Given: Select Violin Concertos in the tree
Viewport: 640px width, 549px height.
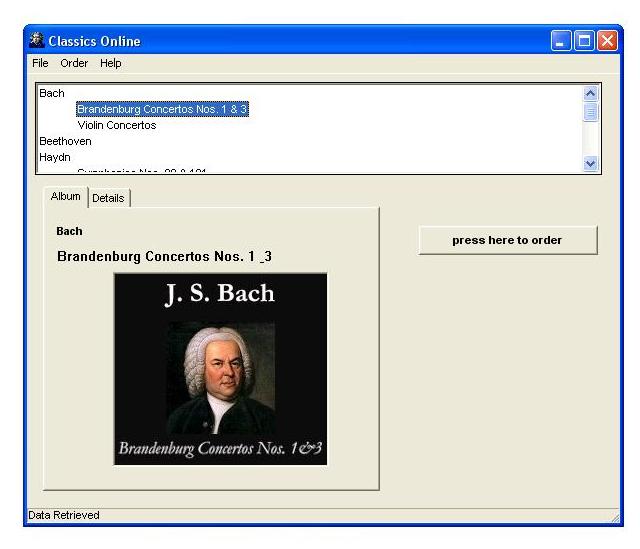Looking at the screenshot, I should [117, 125].
